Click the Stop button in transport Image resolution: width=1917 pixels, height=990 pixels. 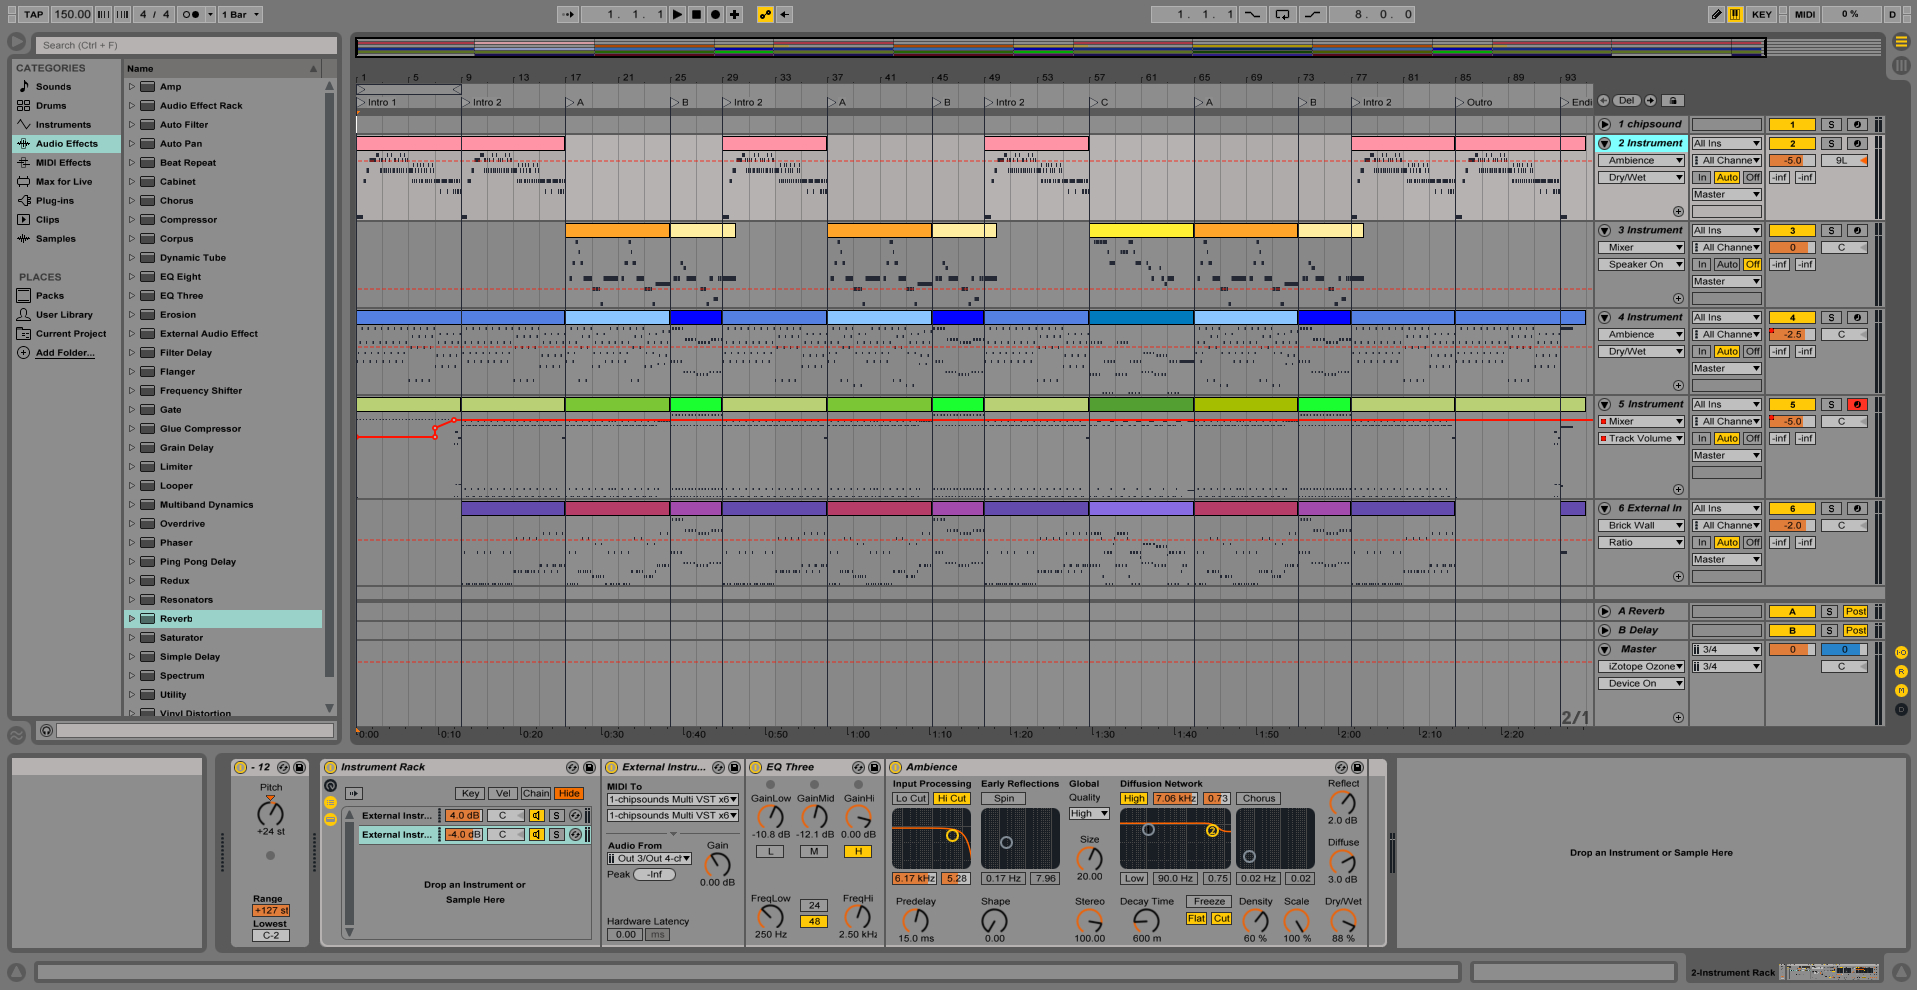pyautogui.click(x=696, y=14)
